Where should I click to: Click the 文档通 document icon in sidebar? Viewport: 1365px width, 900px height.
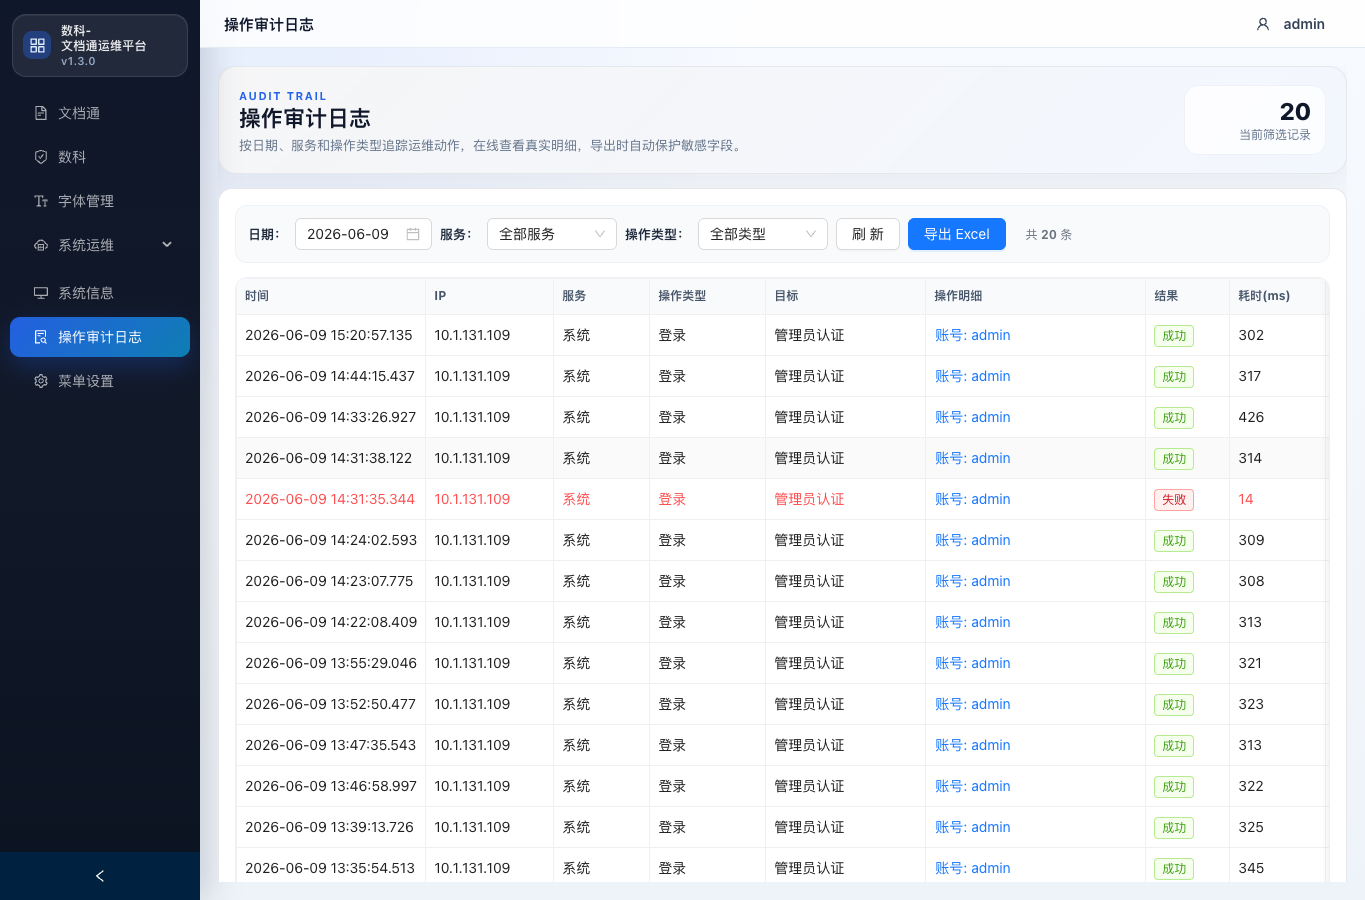41,113
